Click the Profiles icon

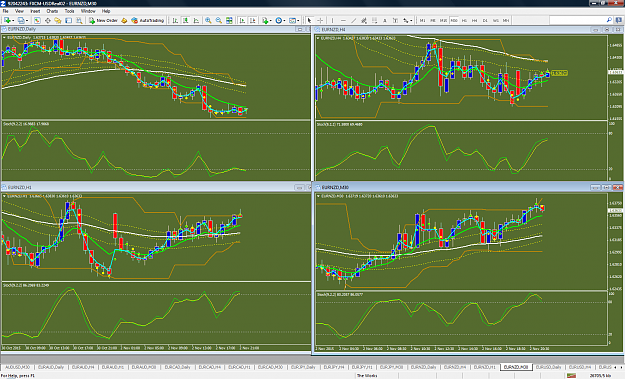coord(20,20)
